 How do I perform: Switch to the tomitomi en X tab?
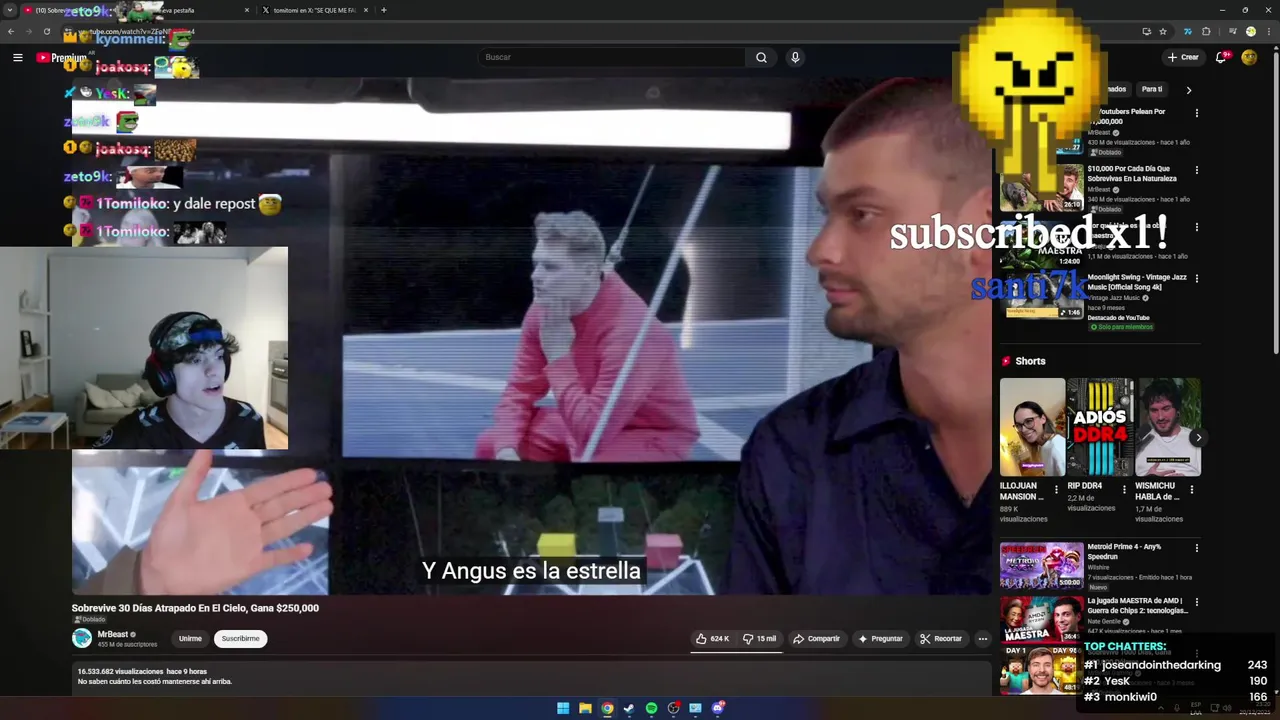pos(315,10)
